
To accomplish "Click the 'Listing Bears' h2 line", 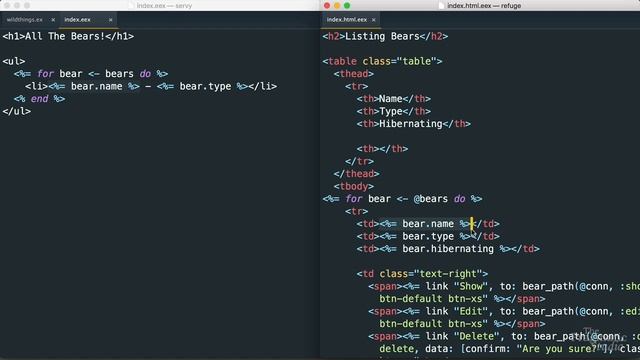I will coord(385,36).
